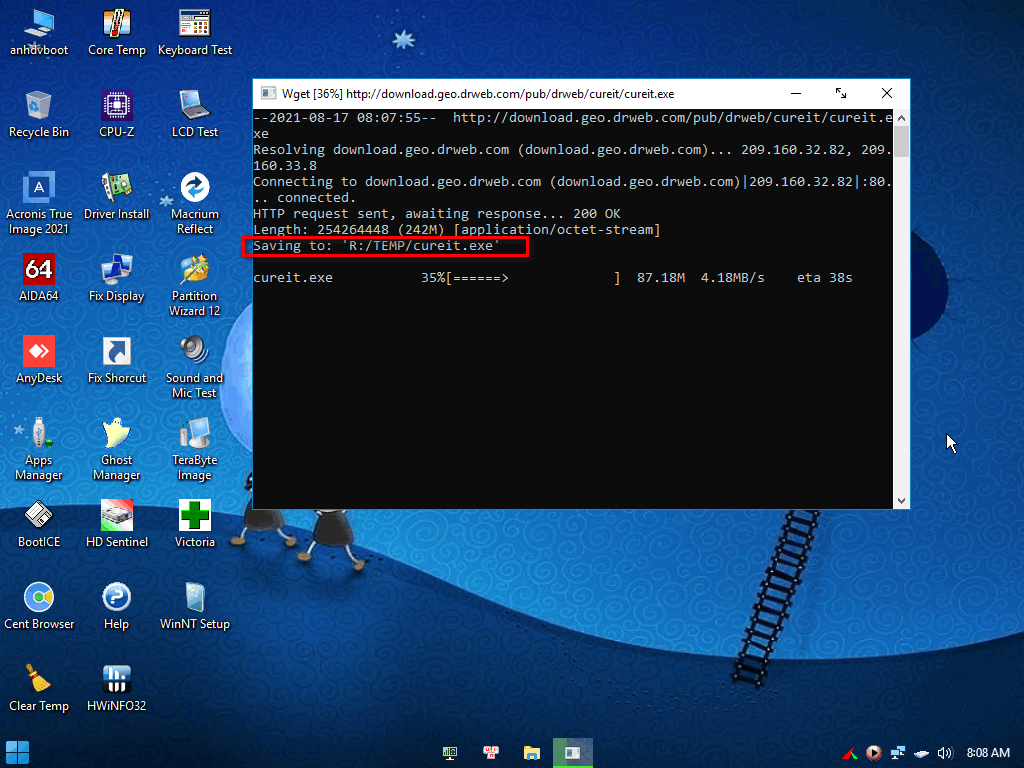Click the drive tray icon beside volume
This screenshot has width=1024, height=768.
[x=921, y=754]
